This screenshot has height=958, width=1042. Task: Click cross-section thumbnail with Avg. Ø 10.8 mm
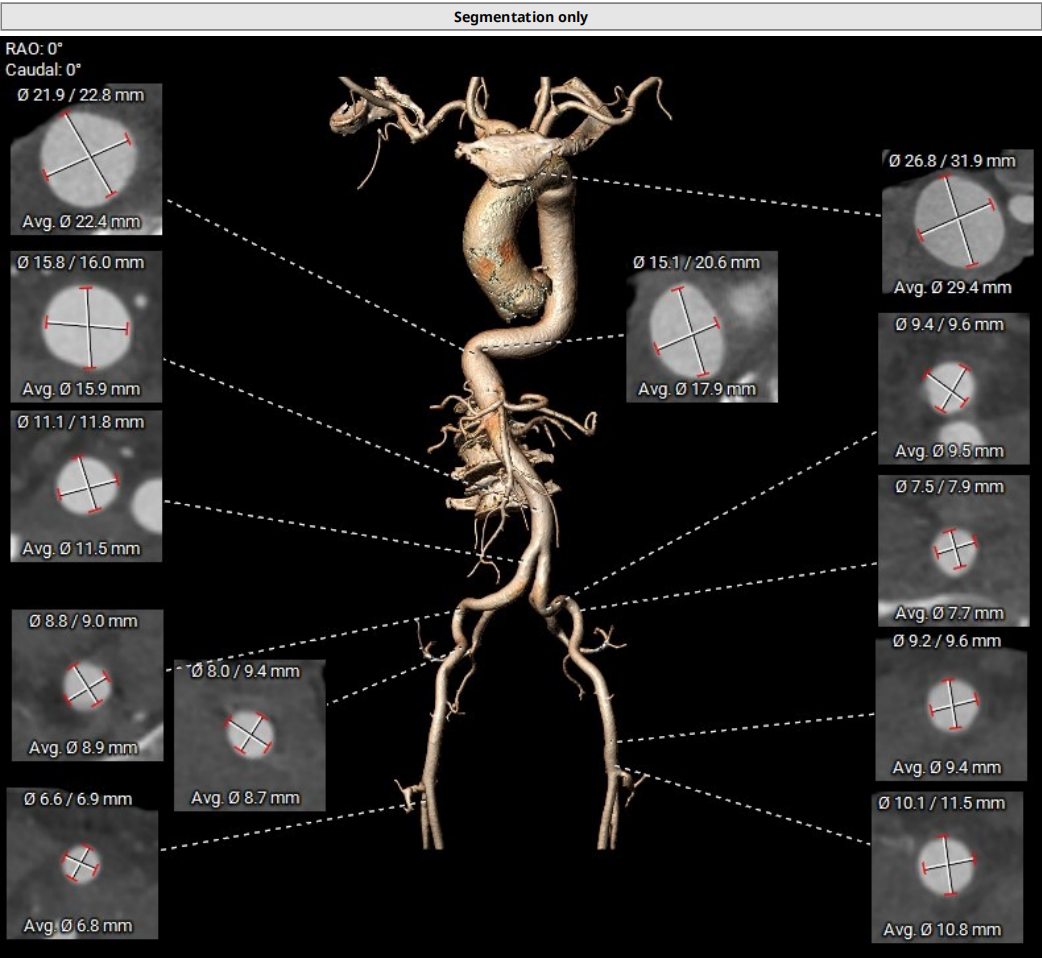pyautogui.click(x=946, y=866)
